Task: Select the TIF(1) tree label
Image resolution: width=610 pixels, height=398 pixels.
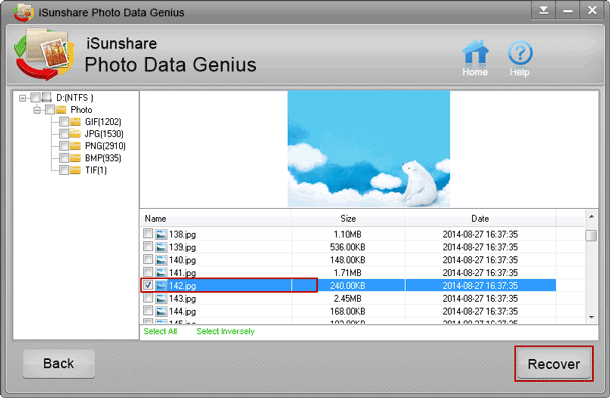Action: click(x=96, y=170)
